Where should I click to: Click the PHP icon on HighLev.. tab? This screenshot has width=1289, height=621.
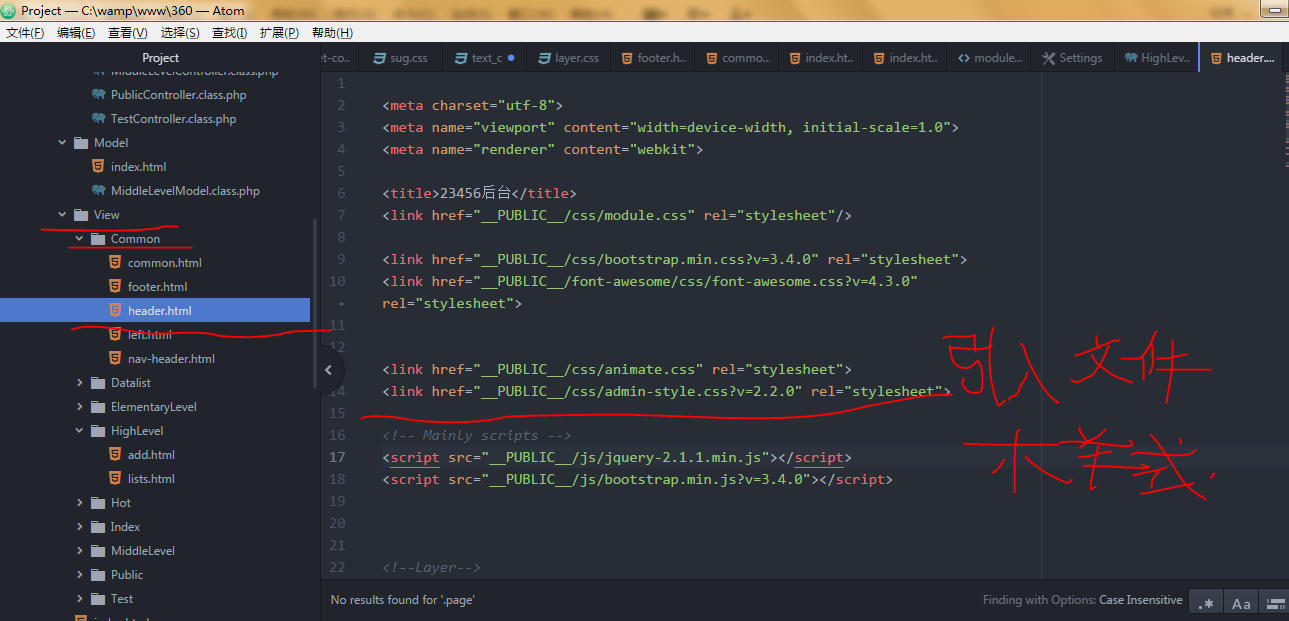[1131, 58]
